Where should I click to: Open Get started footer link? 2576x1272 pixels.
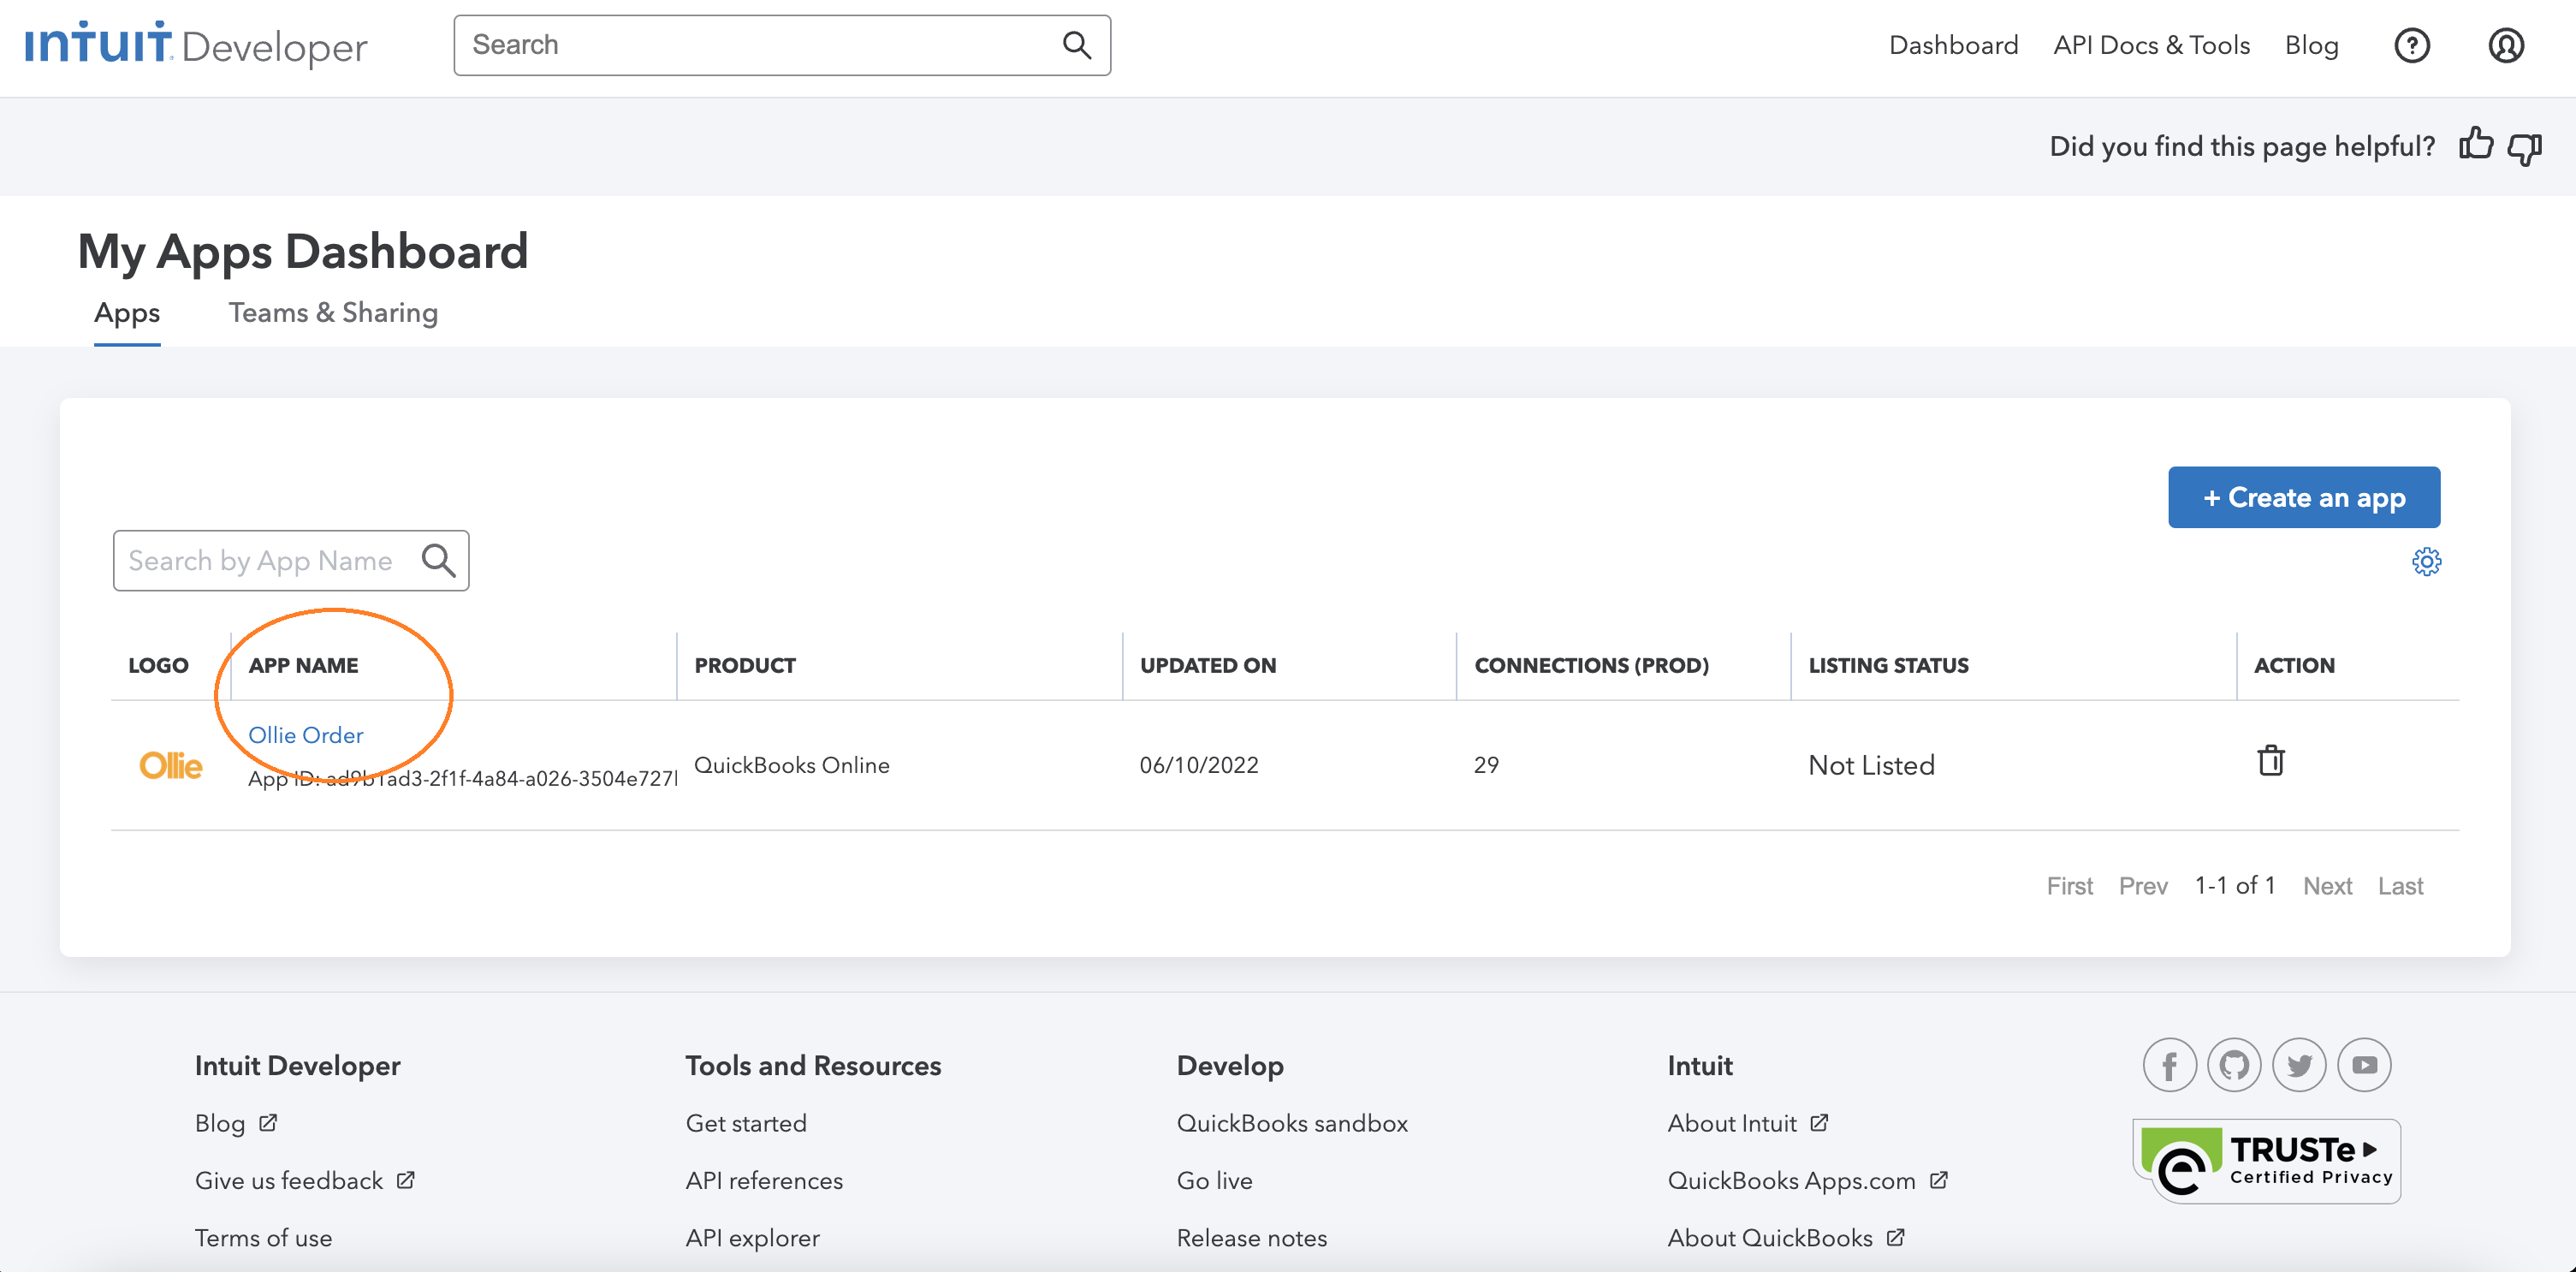746,1123
